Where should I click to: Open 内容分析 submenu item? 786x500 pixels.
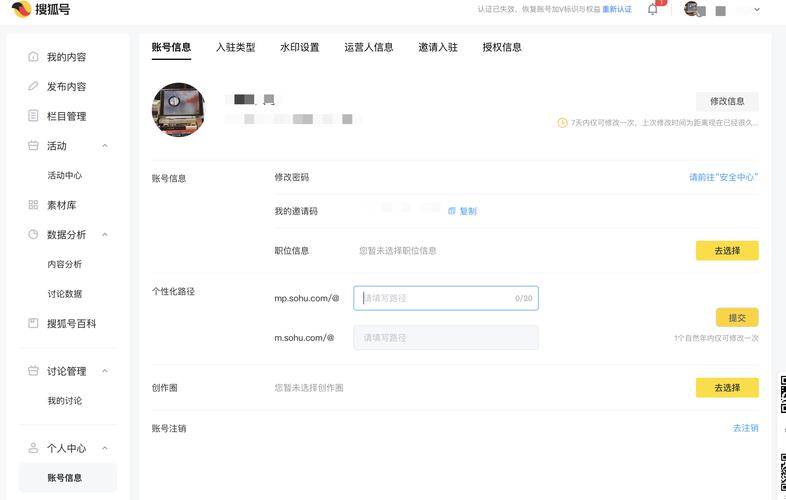65,264
